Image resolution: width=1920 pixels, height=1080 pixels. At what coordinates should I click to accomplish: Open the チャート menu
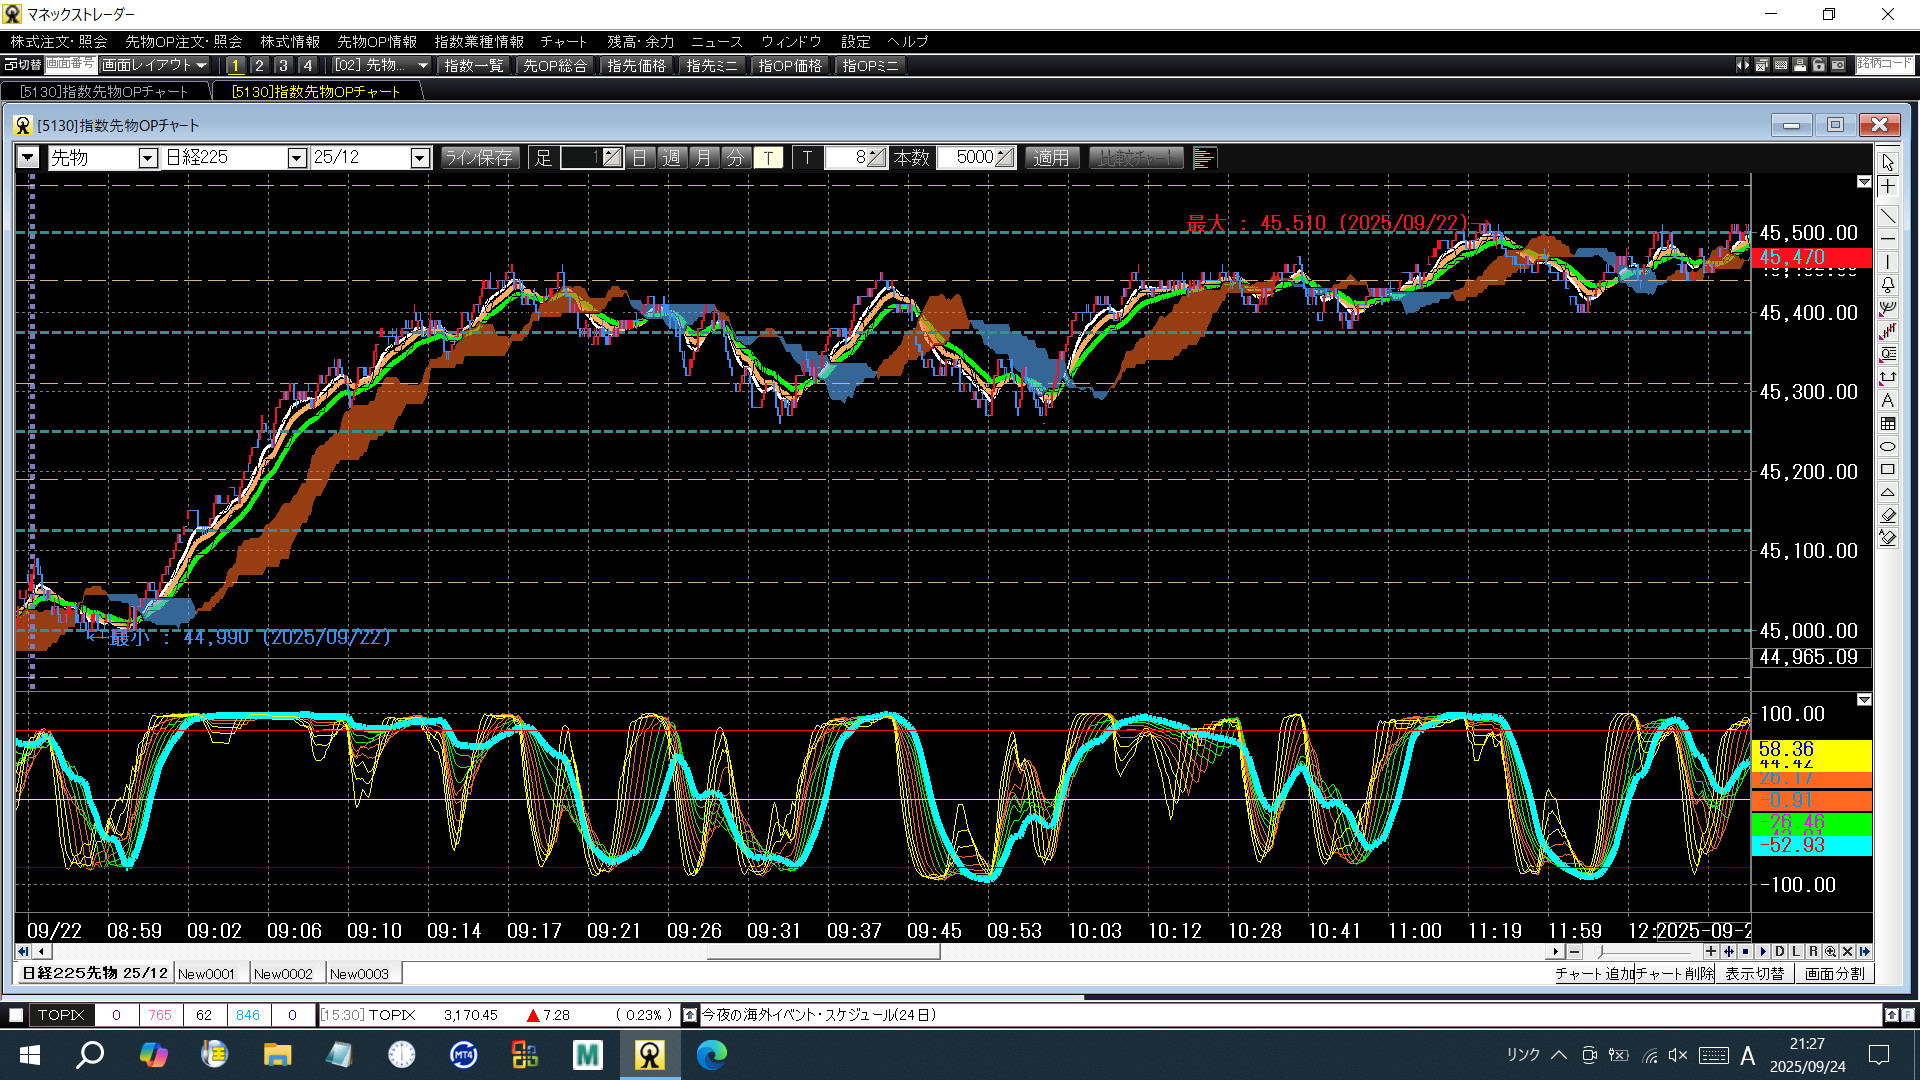(563, 41)
